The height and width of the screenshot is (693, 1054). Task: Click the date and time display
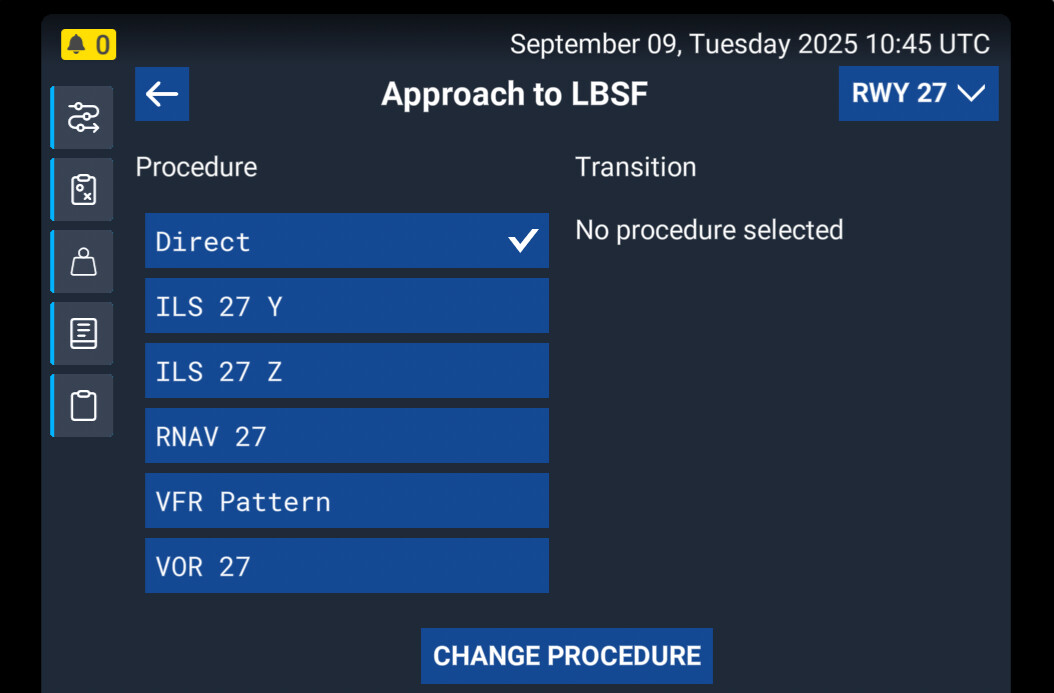[x=749, y=44]
